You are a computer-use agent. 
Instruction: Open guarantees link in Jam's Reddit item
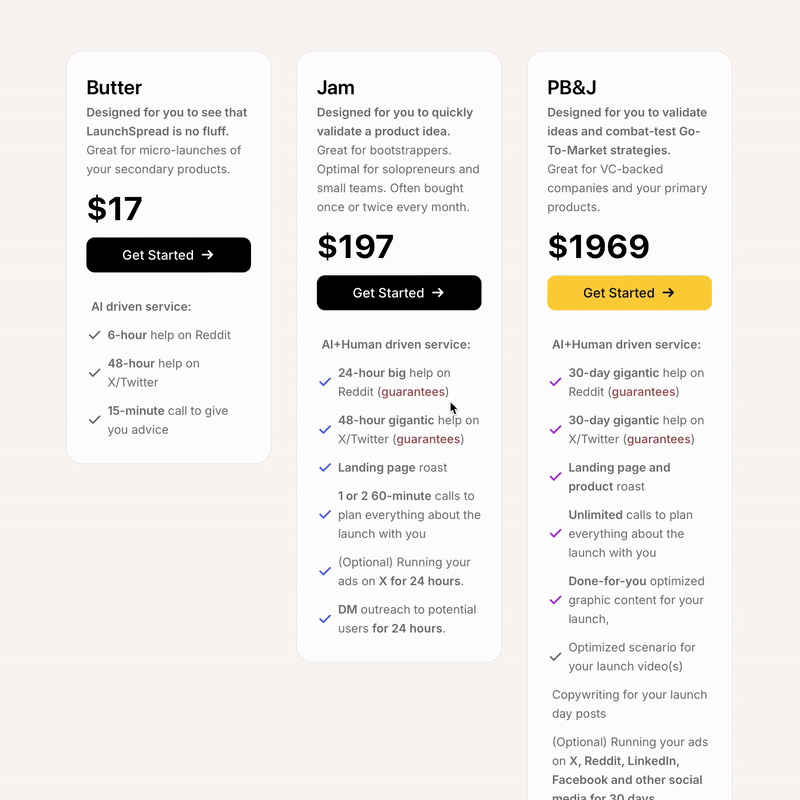413,392
